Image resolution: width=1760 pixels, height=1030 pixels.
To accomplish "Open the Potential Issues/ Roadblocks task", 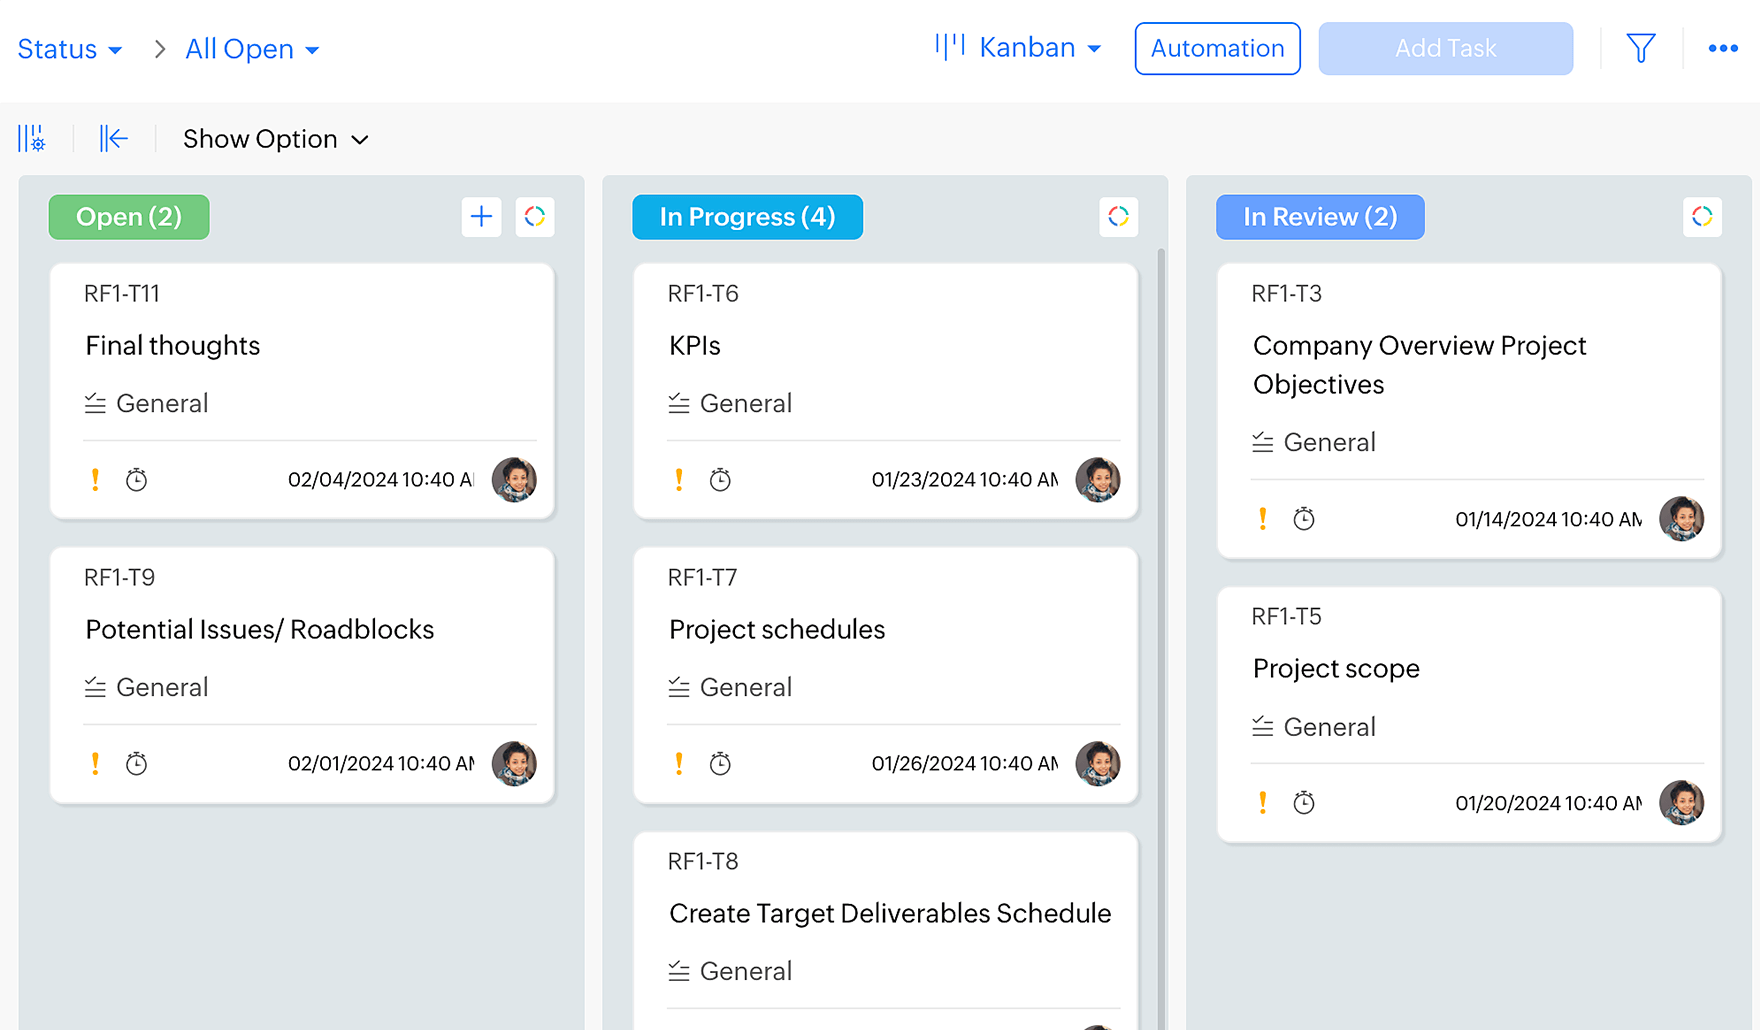I will pos(260,629).
